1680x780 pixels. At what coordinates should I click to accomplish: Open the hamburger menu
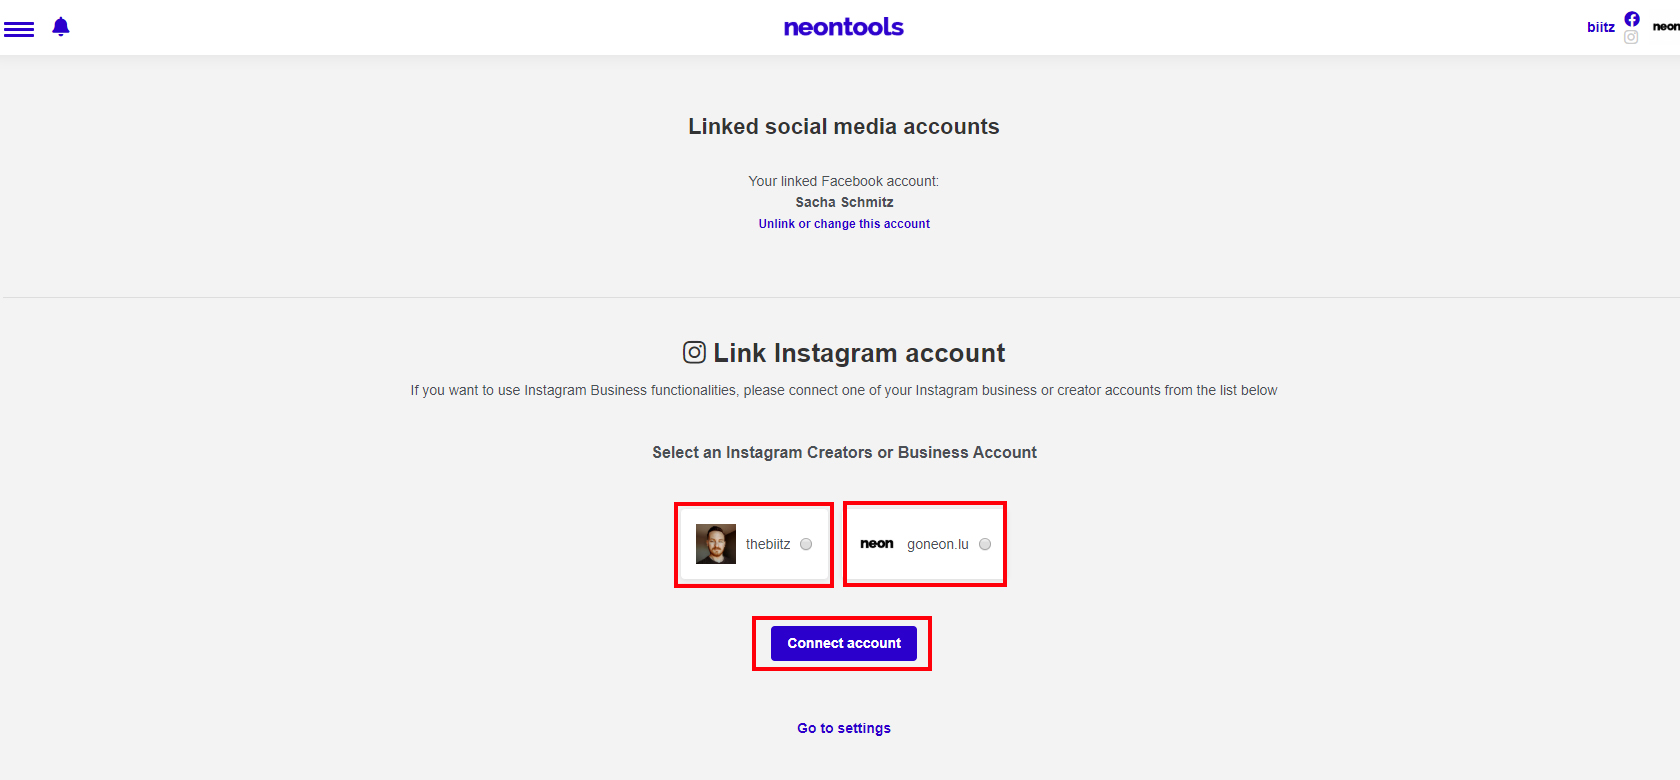(19, 29)
